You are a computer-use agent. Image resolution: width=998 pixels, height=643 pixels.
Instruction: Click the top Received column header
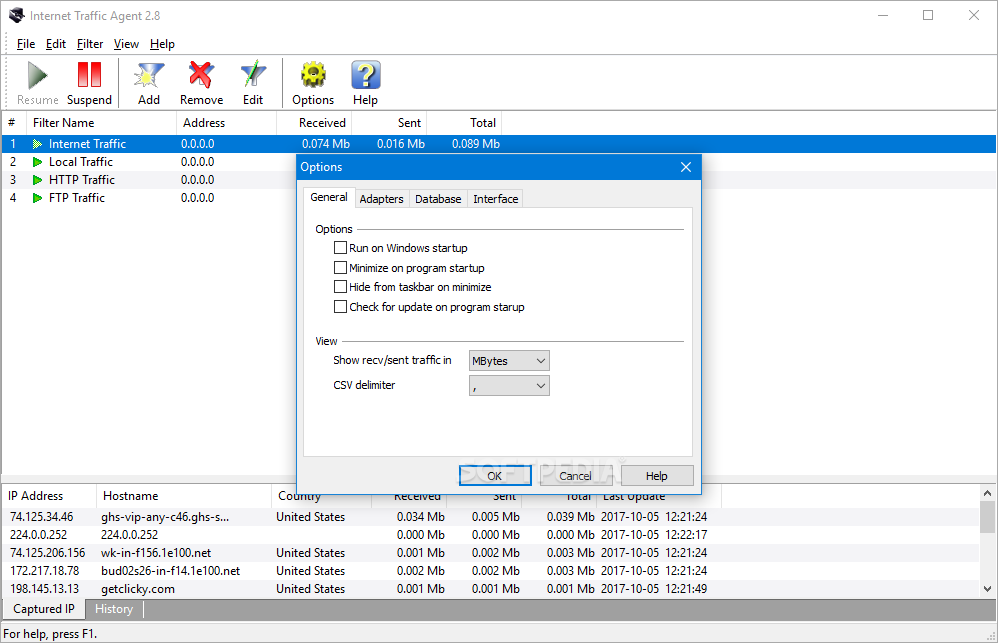click(314, 123)
